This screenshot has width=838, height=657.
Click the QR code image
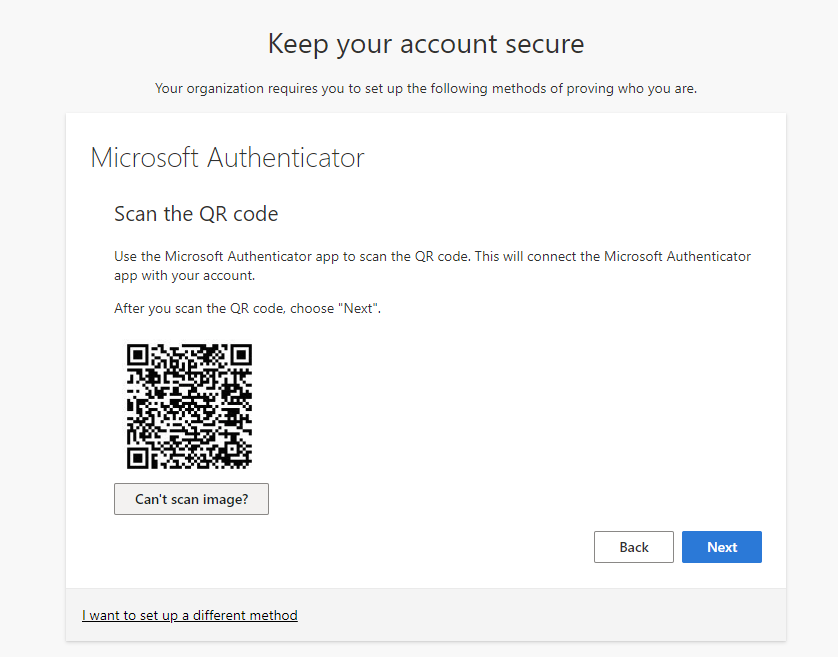(x=189, y=406)
